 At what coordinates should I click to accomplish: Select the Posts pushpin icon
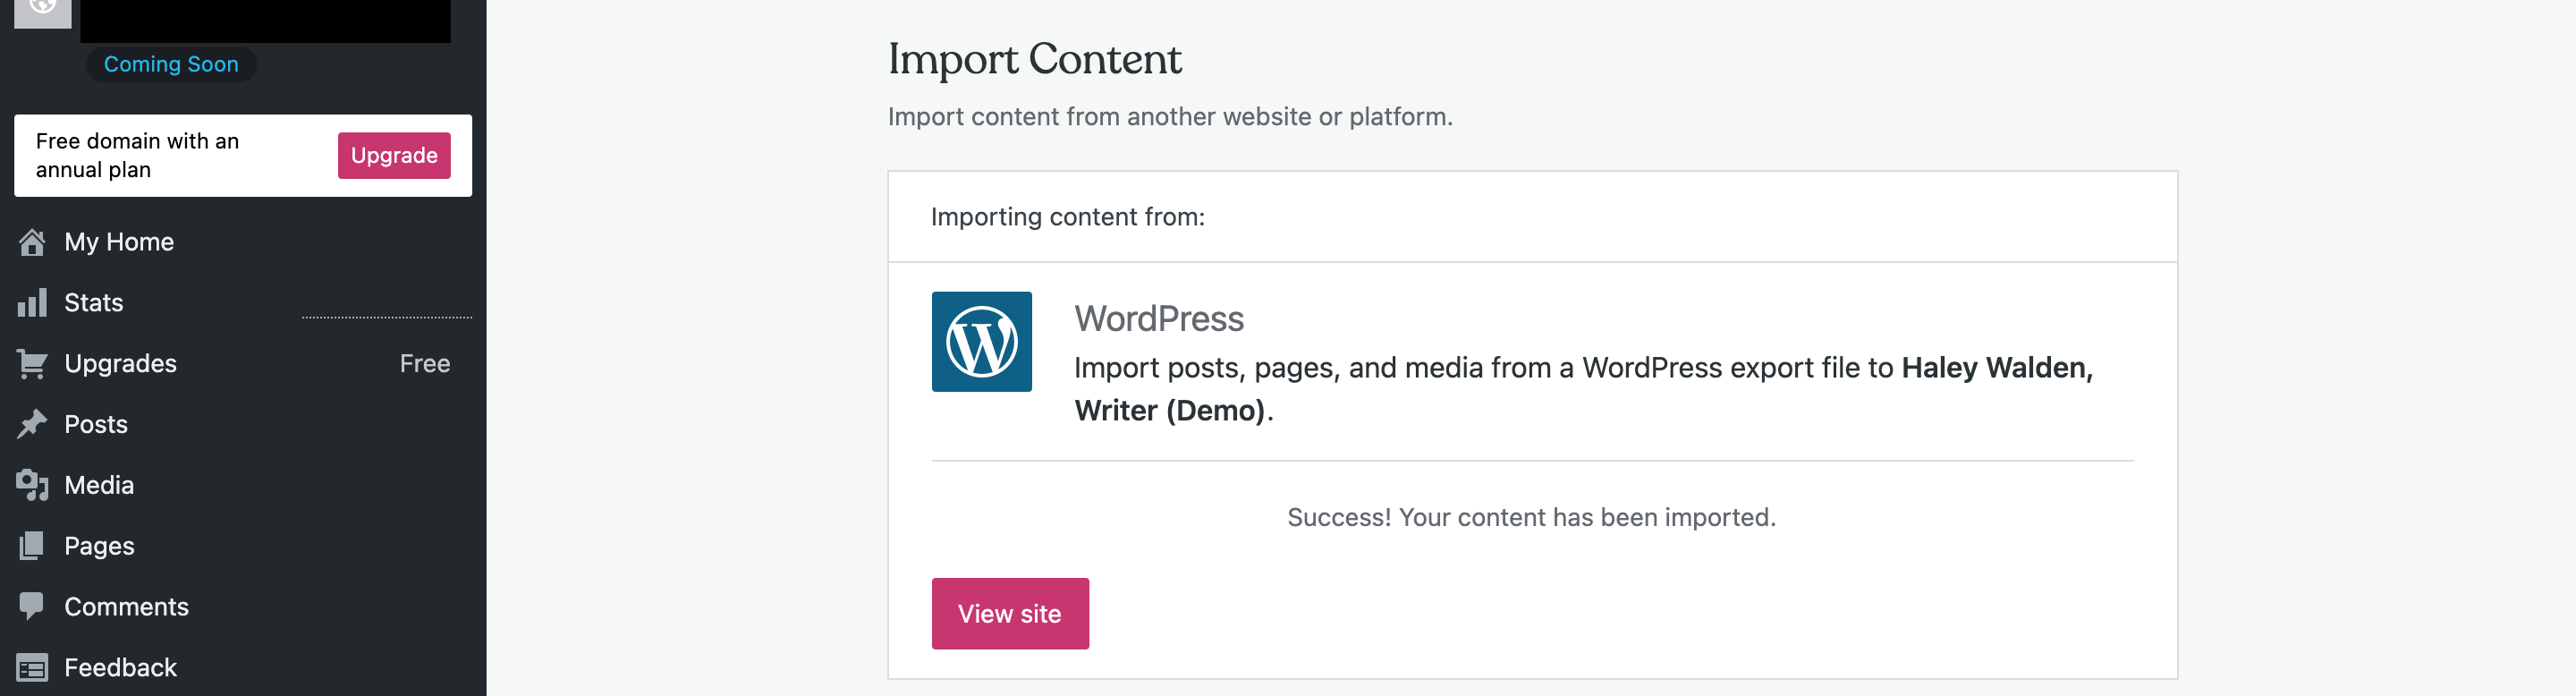(x=32, y=424)
